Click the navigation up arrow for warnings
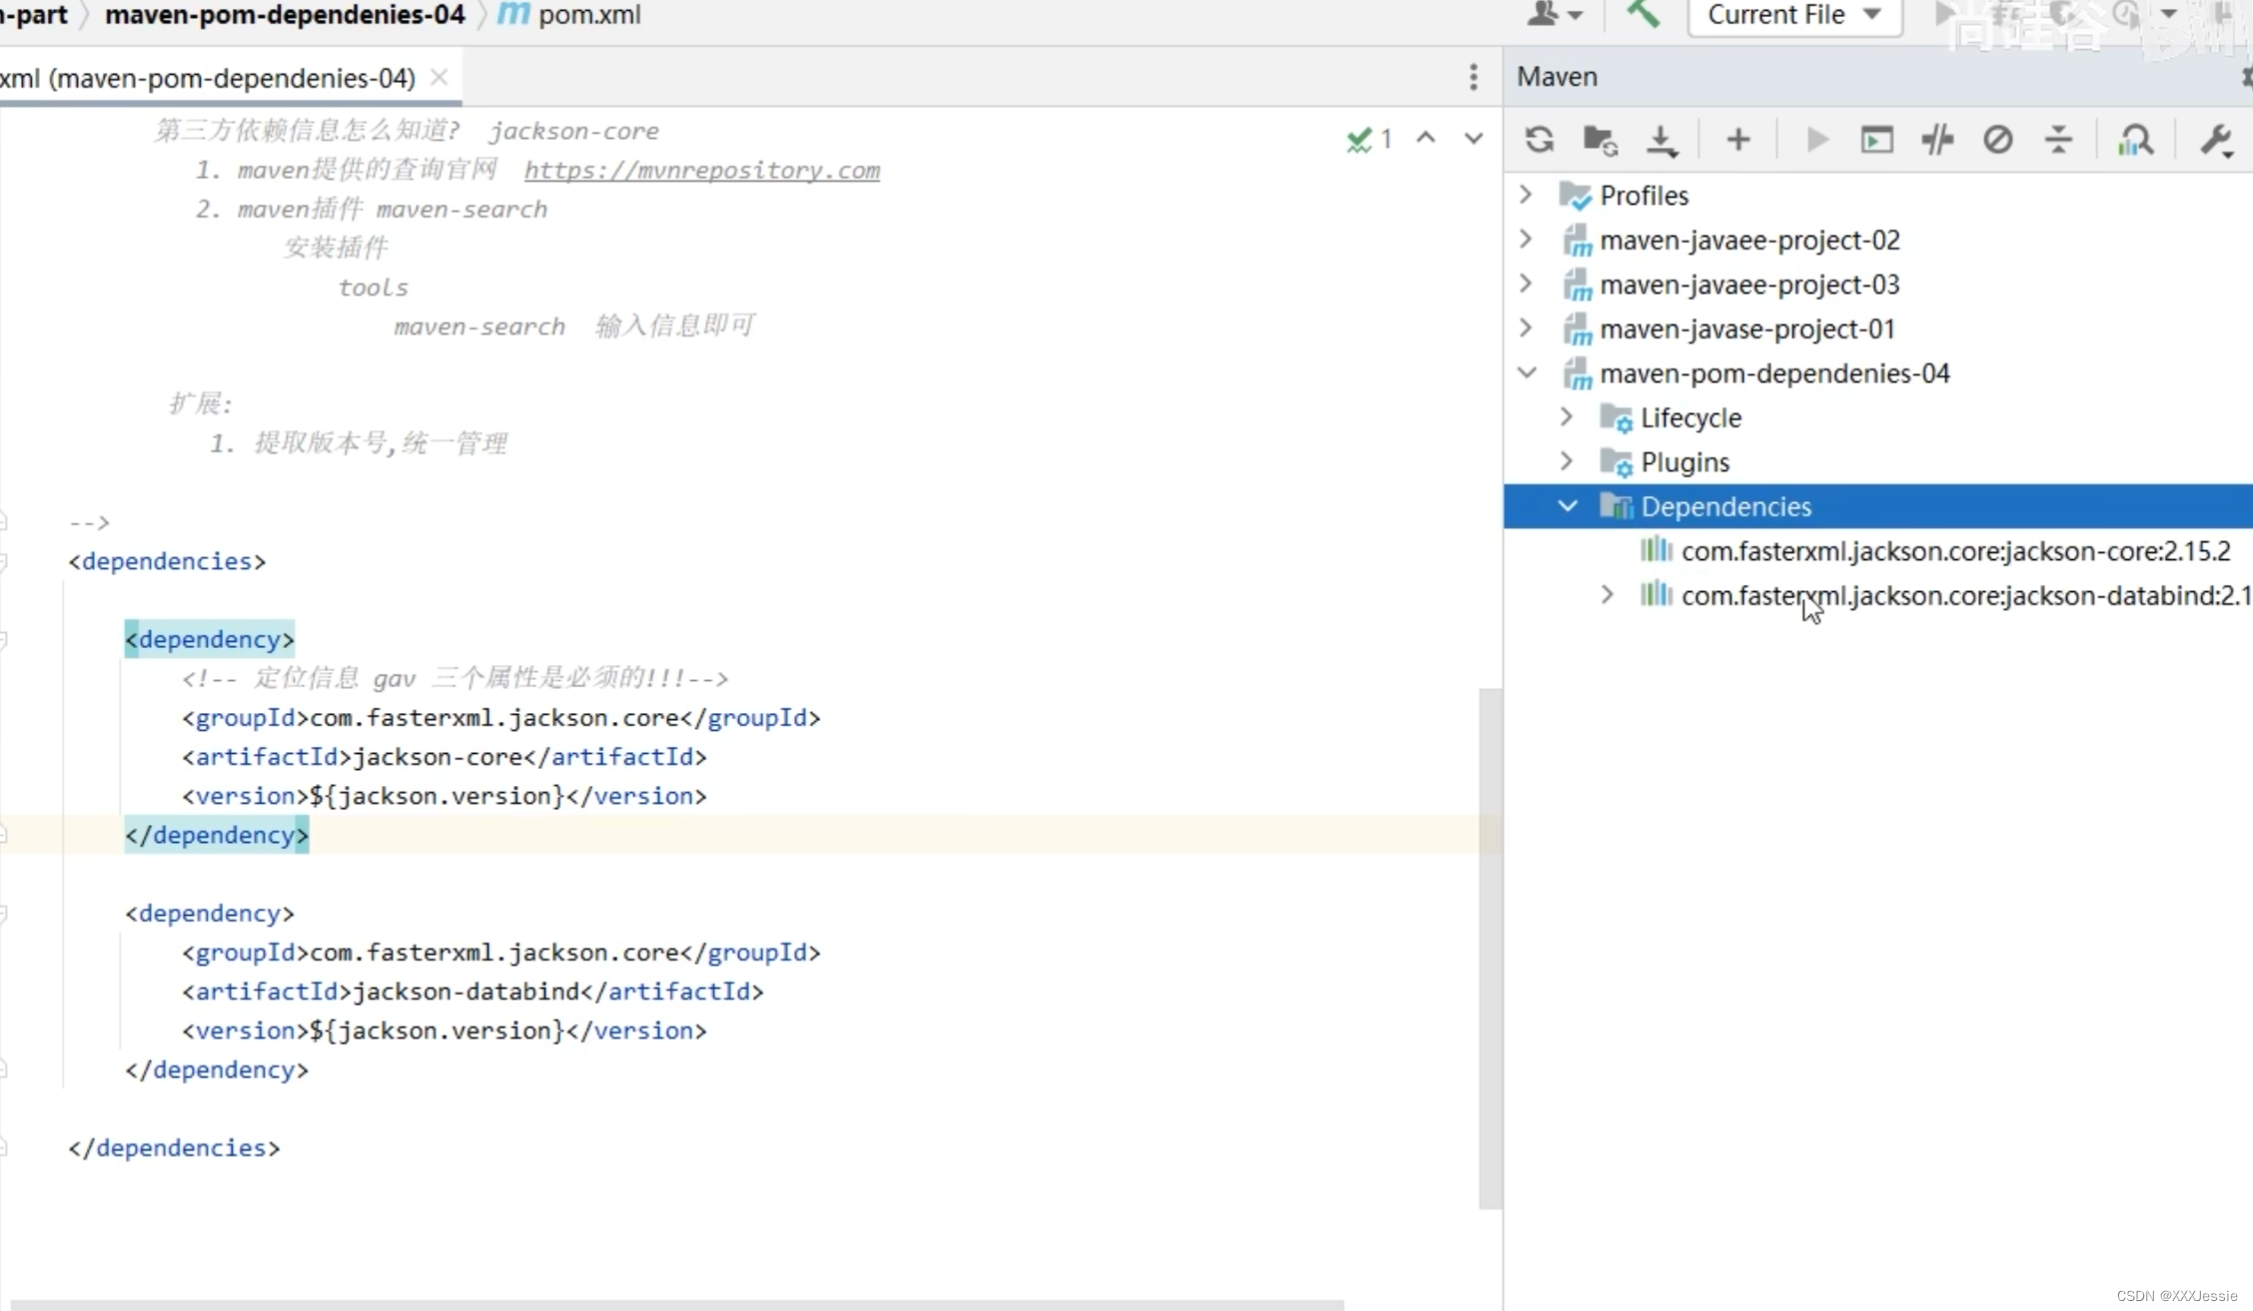2253x1311 pixels. [1425, 137]
